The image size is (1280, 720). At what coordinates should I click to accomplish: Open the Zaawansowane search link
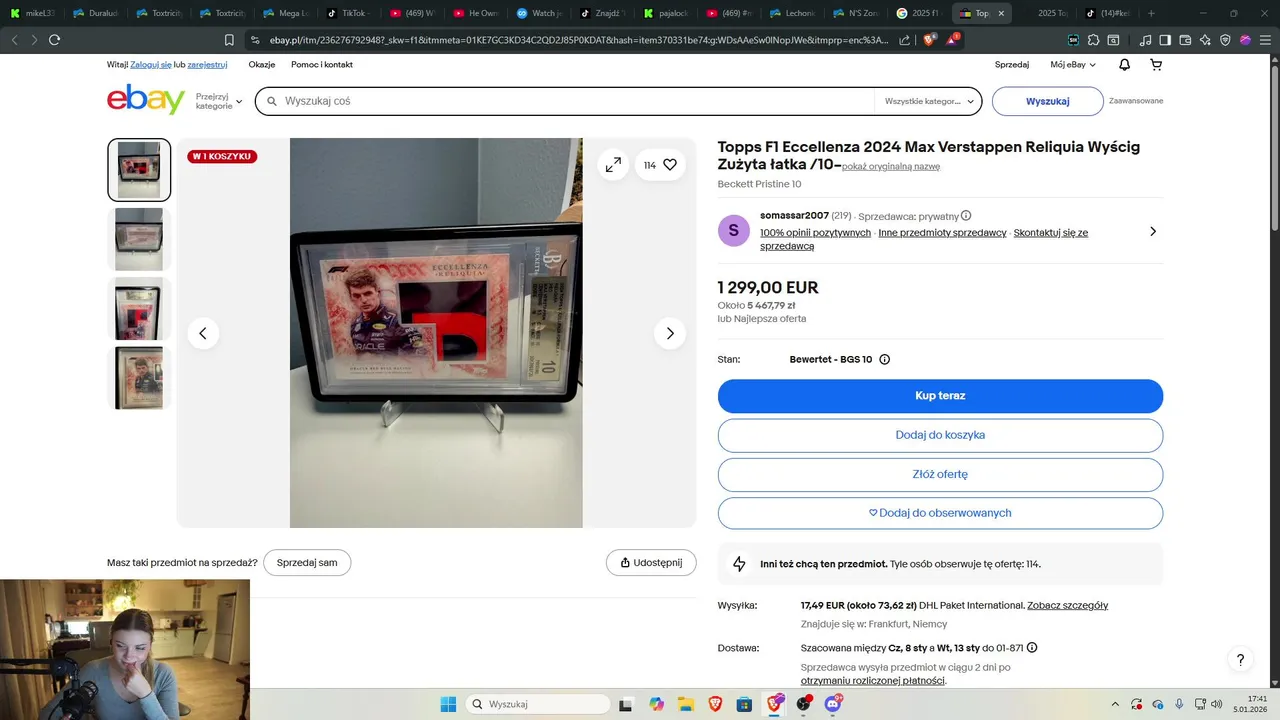click(1136, 101)
